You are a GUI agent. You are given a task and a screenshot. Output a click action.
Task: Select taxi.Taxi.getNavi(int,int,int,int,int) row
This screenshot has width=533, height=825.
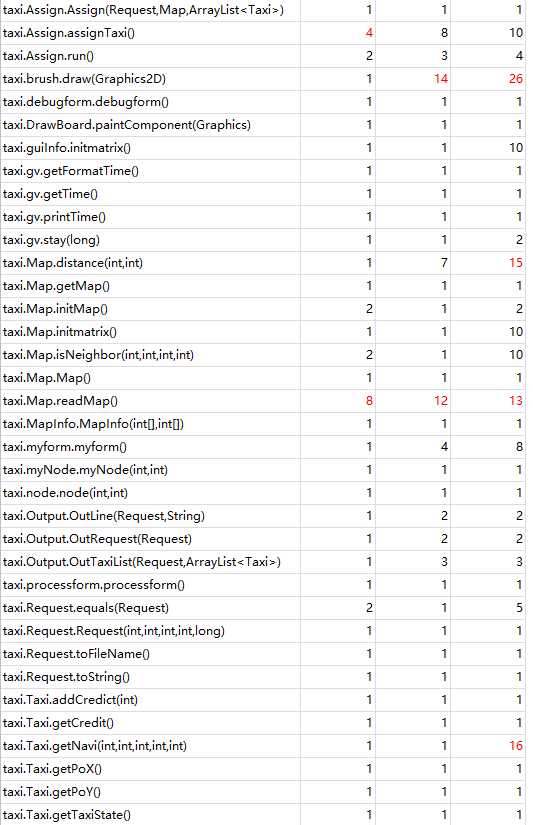click(x=95, y=746)
